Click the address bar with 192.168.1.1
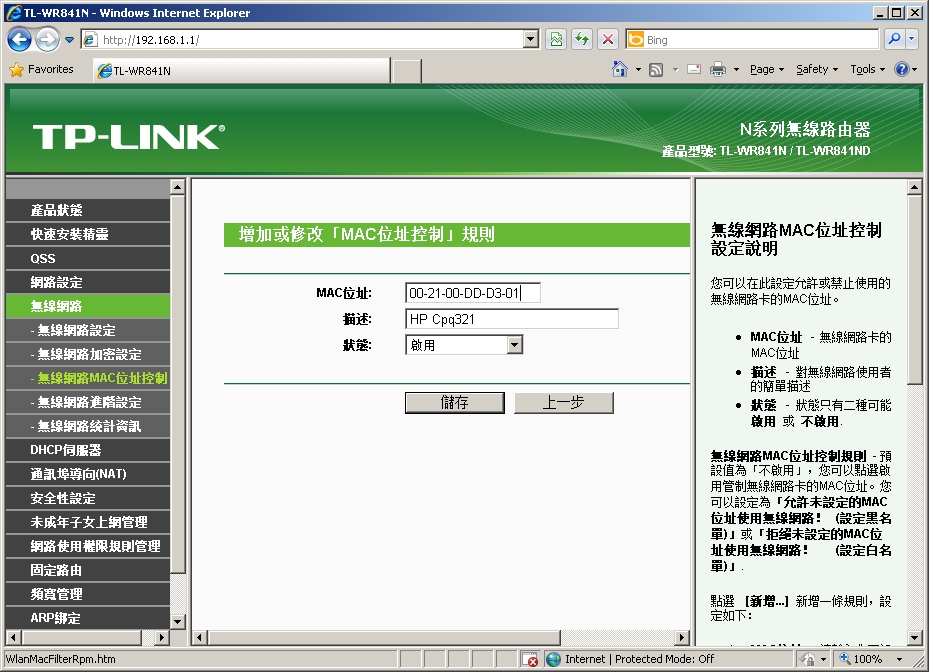 click(x=303, y=40)
